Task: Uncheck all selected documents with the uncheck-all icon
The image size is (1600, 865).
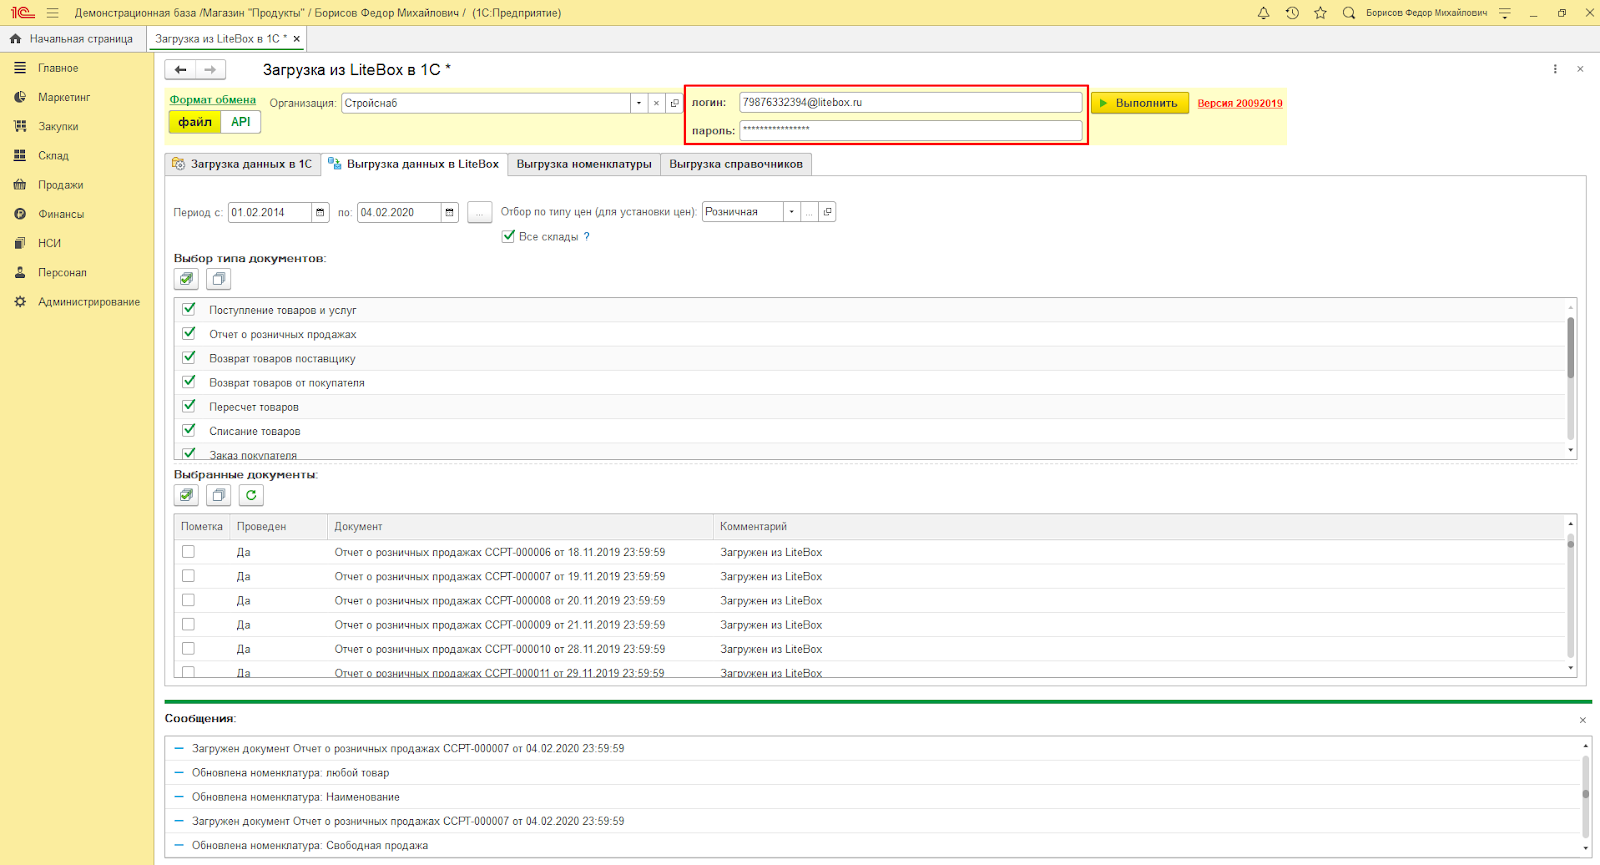Action: (x=218, y=495)
